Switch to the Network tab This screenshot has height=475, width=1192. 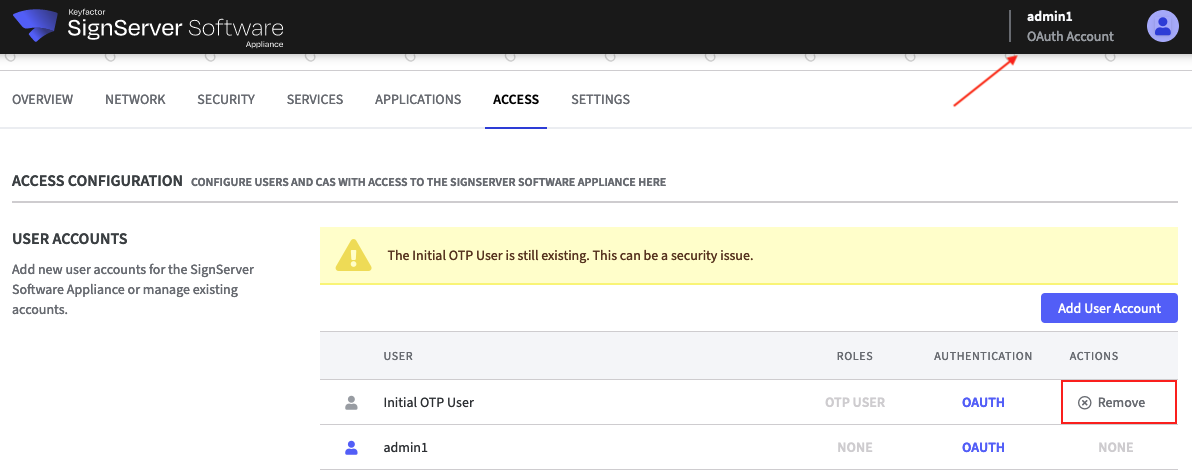(x=135, y=100)
